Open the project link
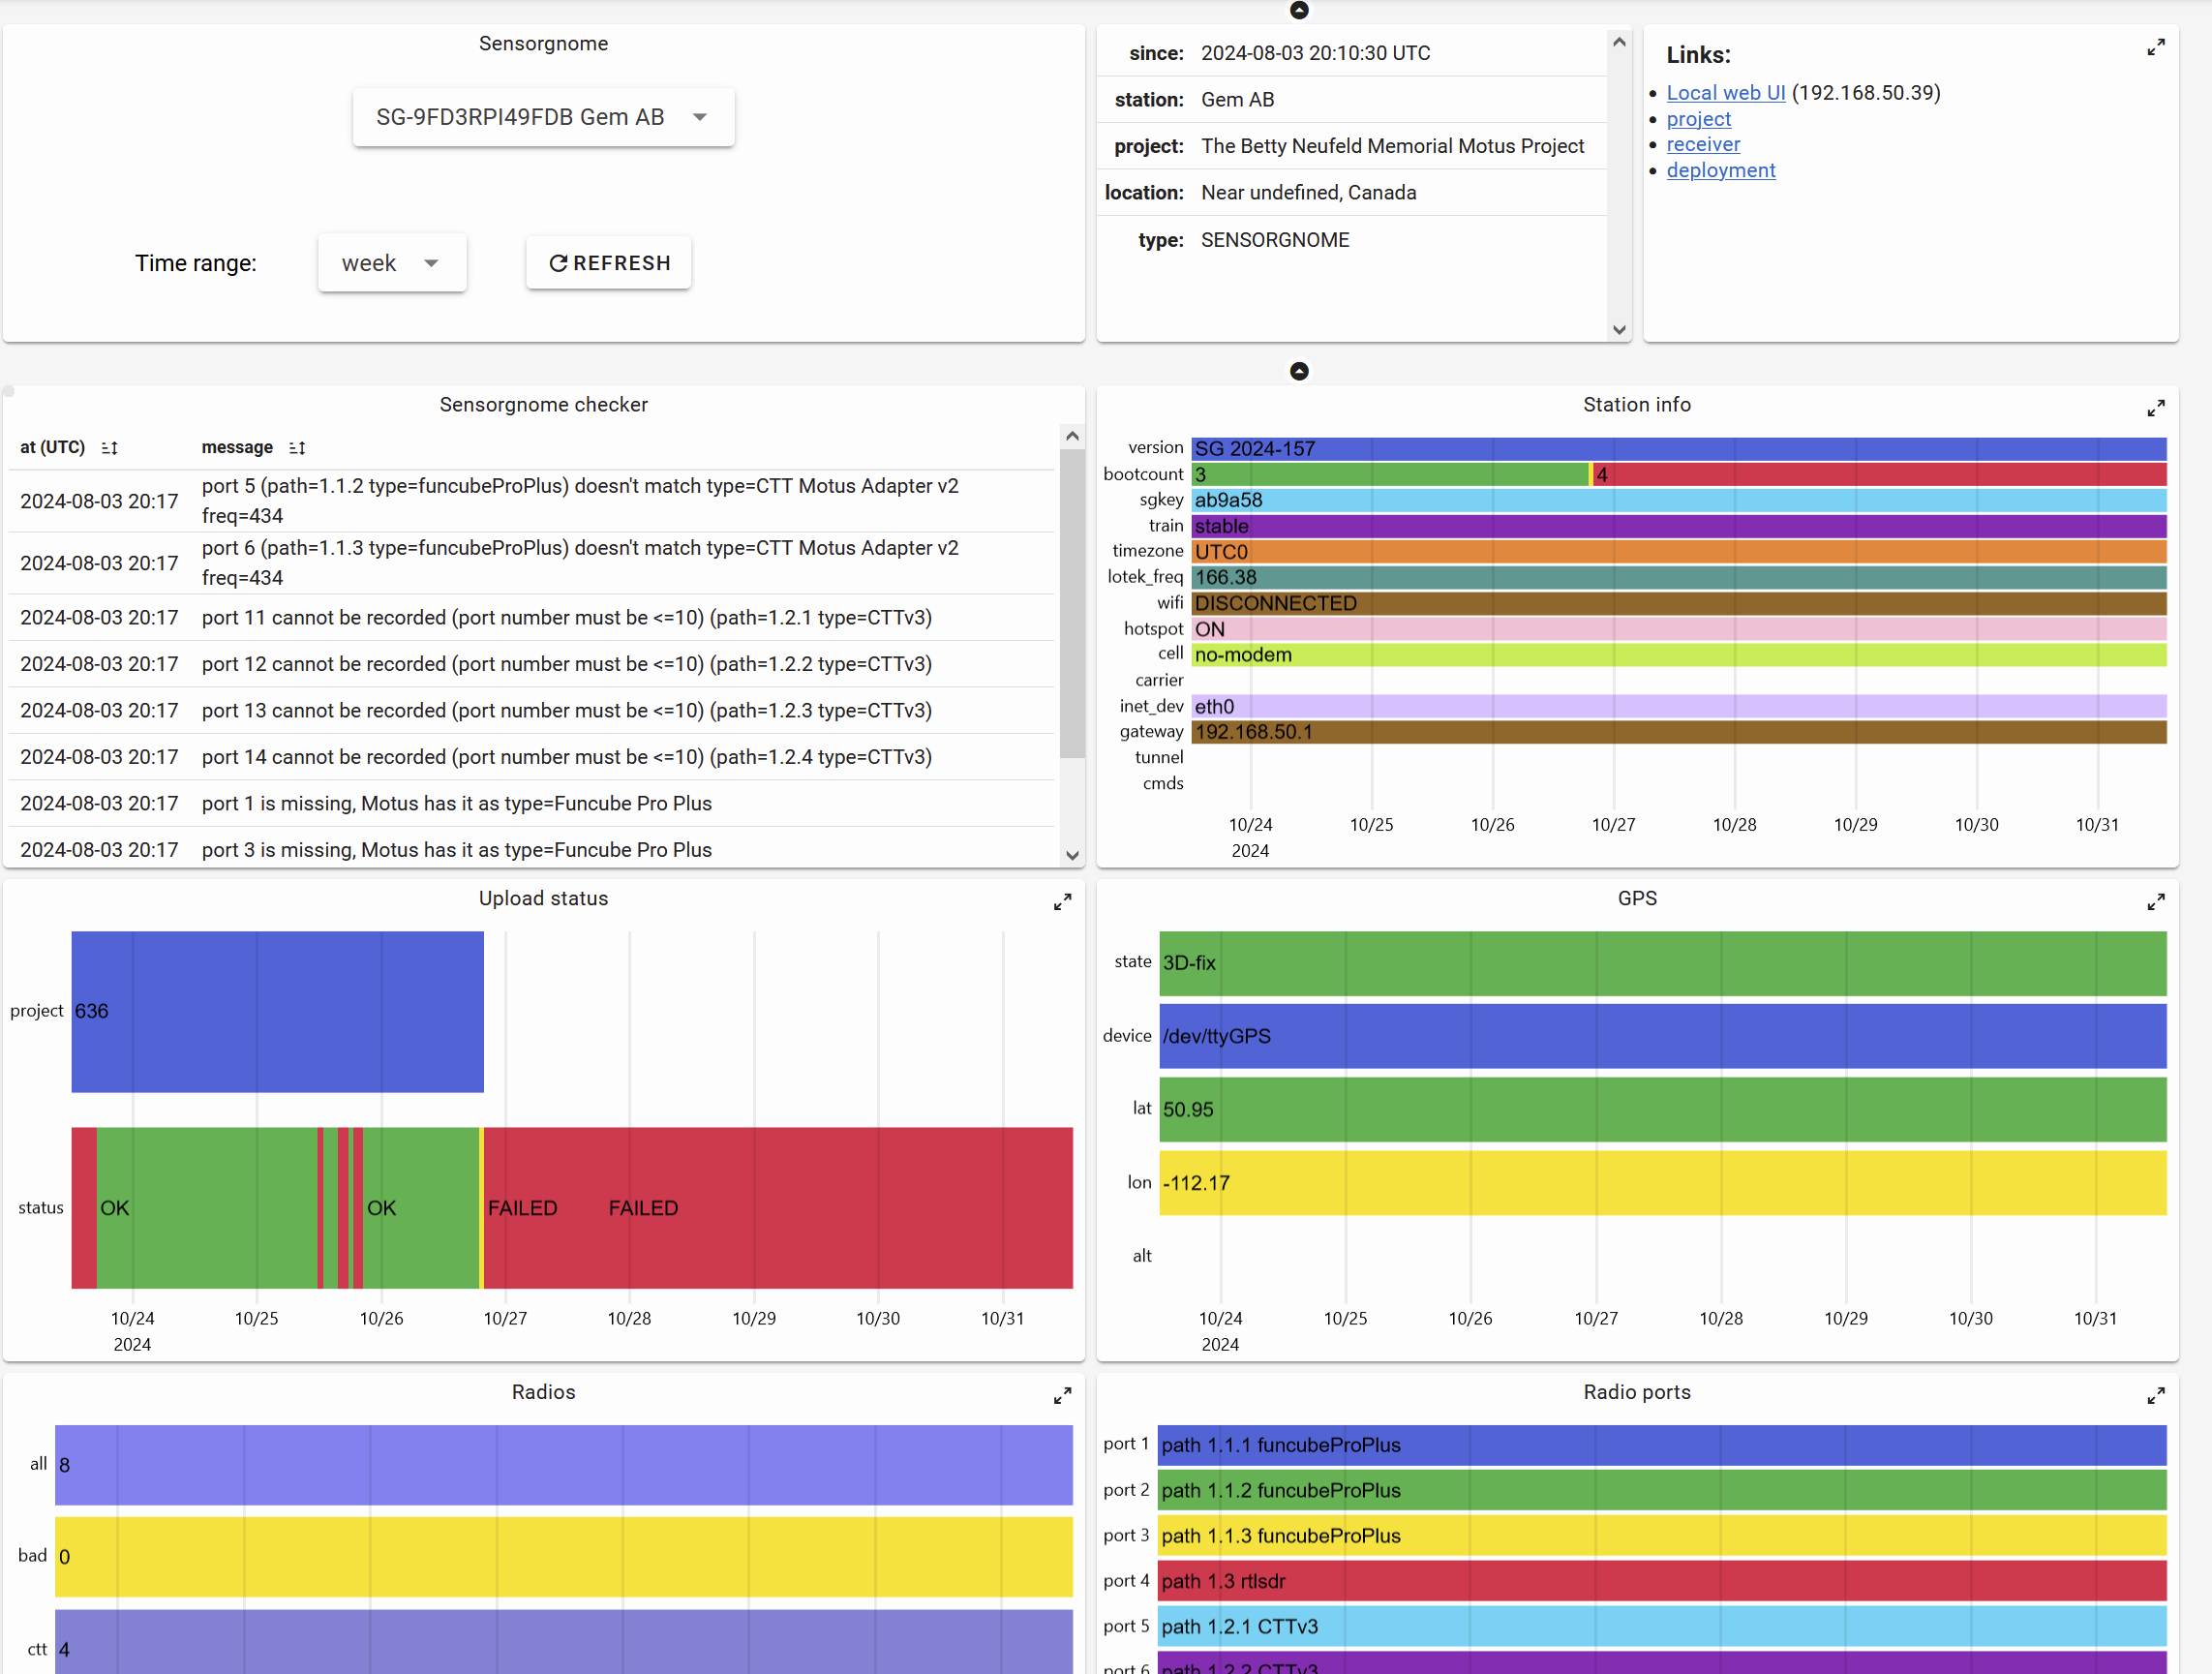Viewport: 2212px width, 1674px height. [1698, 119]
